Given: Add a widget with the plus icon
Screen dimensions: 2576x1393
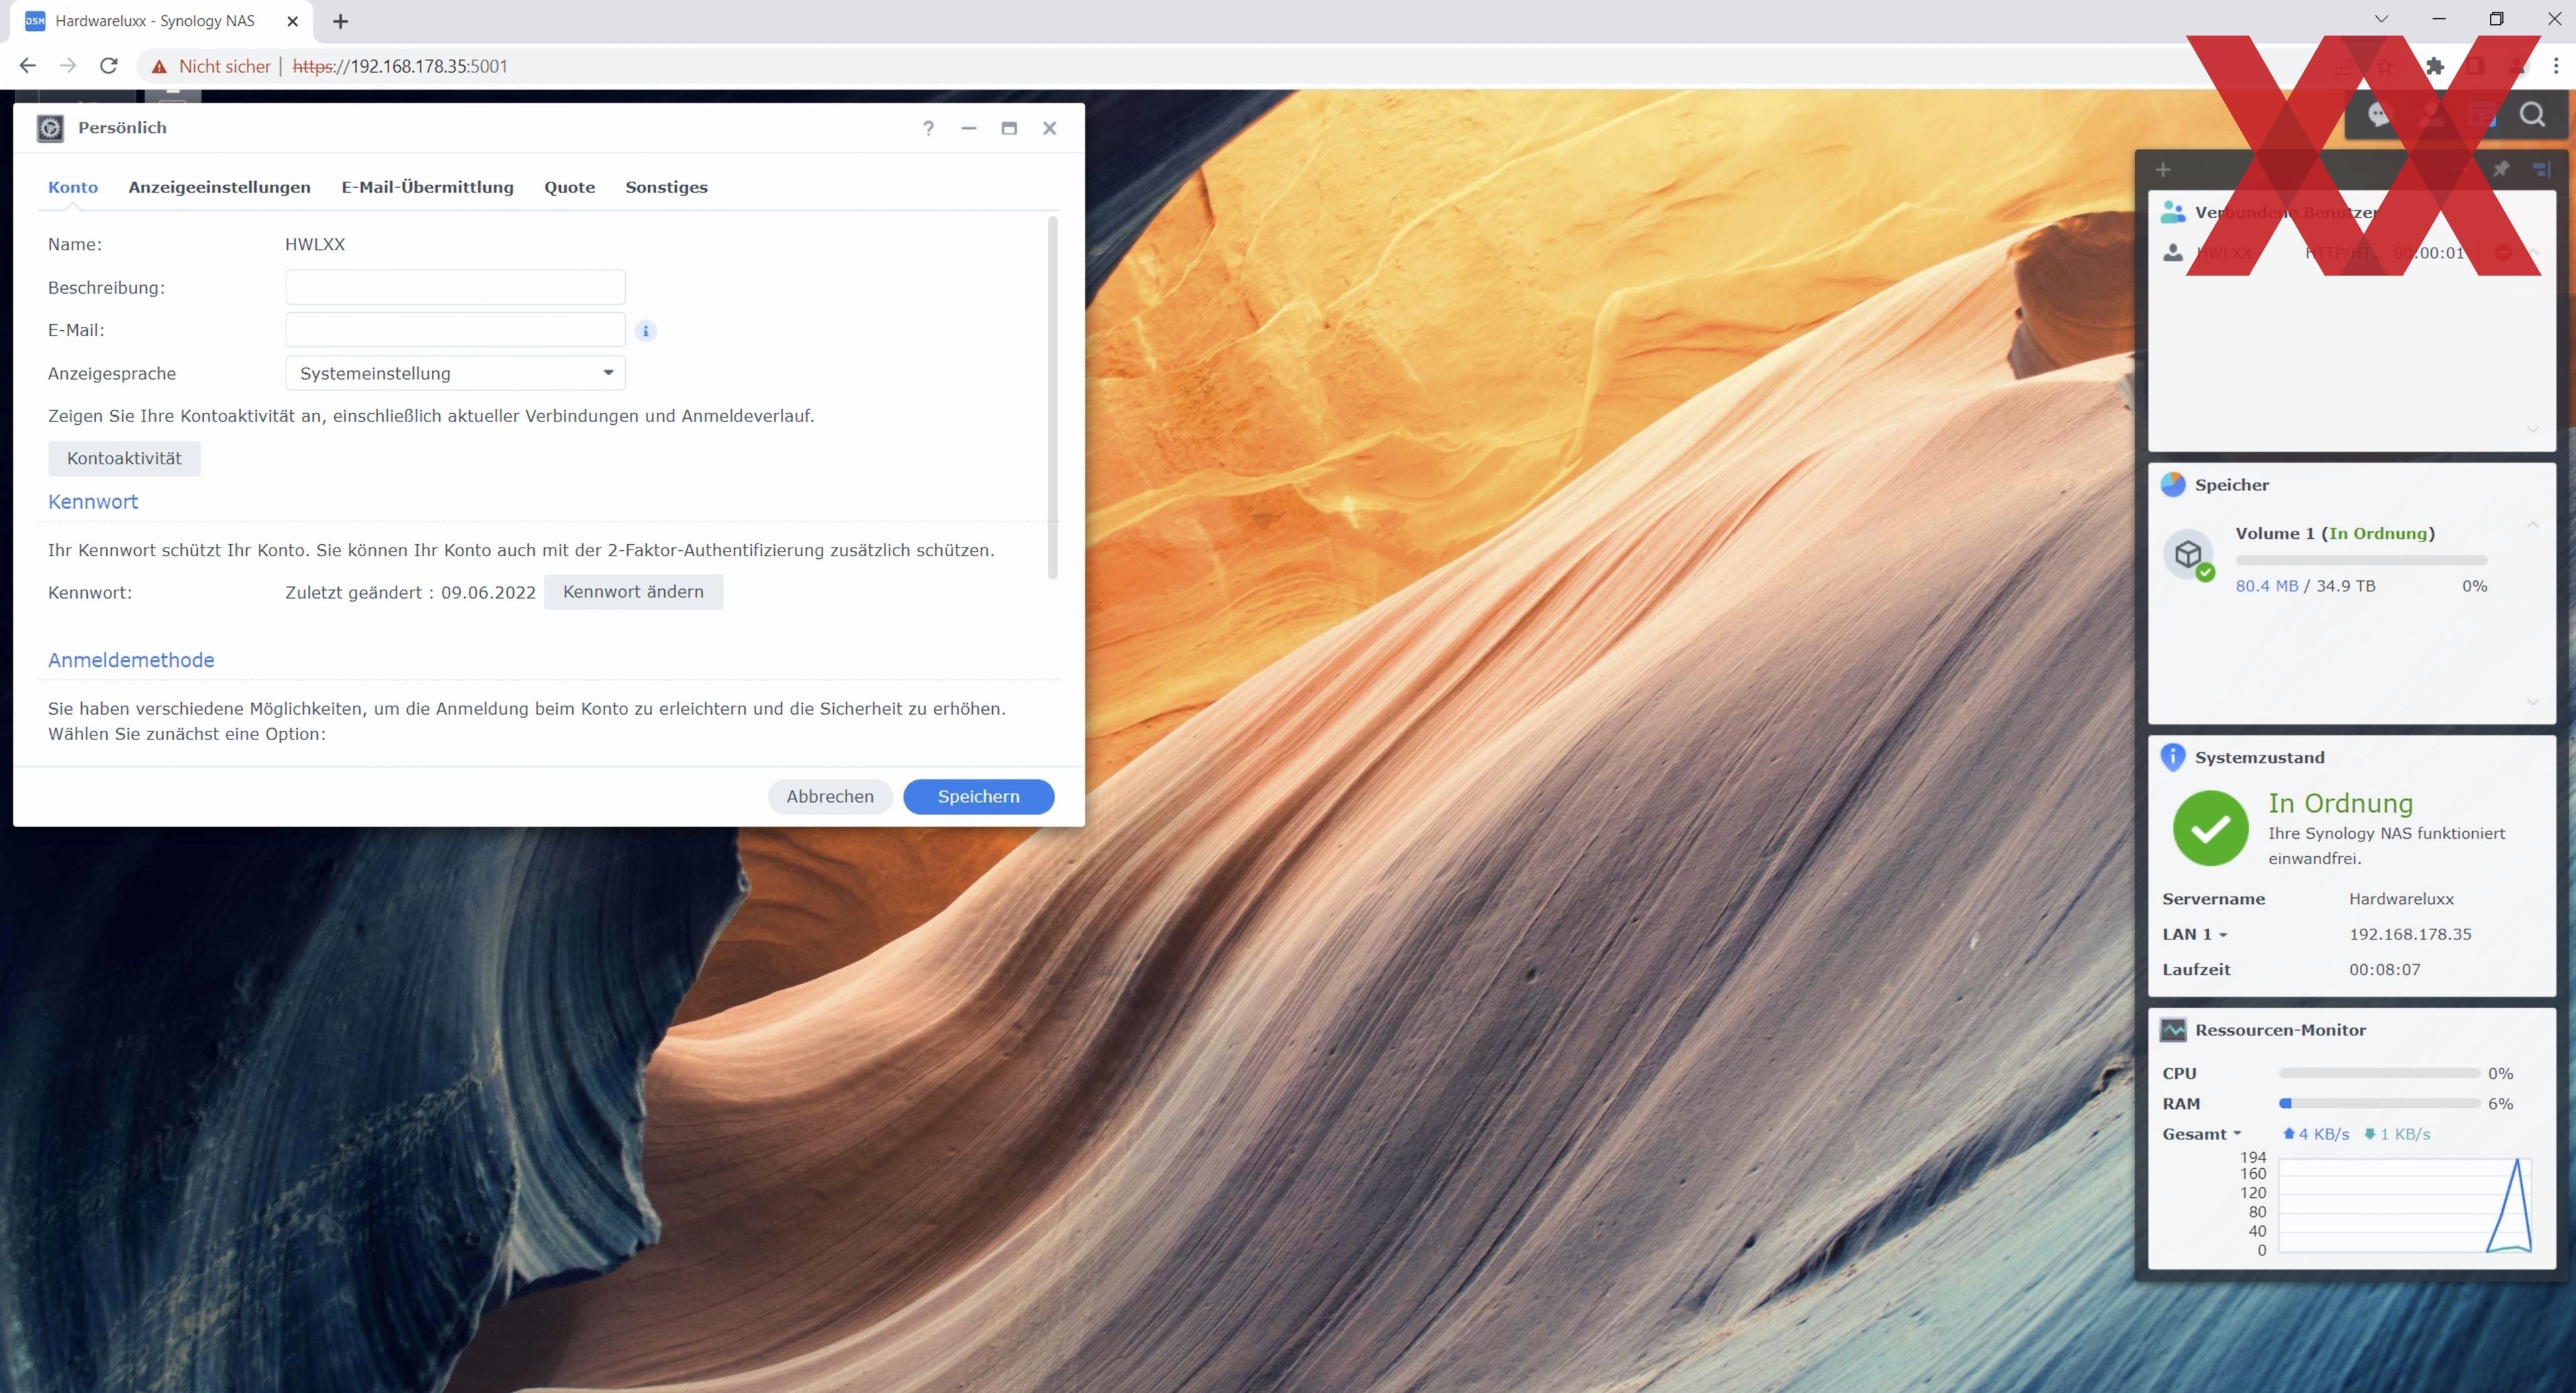Looking at the screenshot, I should click(x=2163, y=169).
